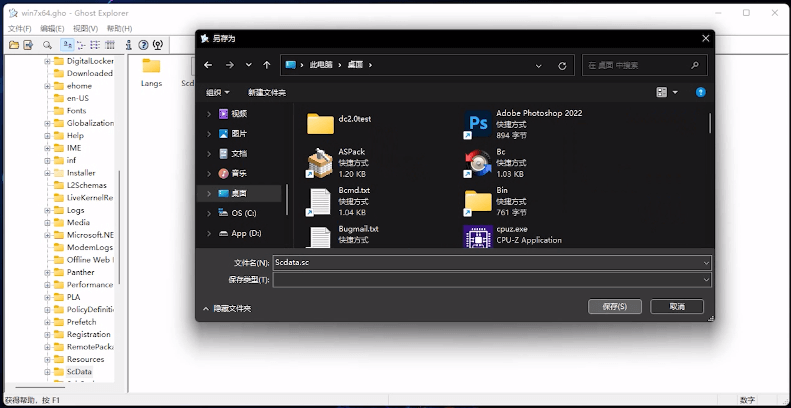Click the question mark Help toolbar icon
The width and height of the screenshot is (791, 408).
click(143, 45)
